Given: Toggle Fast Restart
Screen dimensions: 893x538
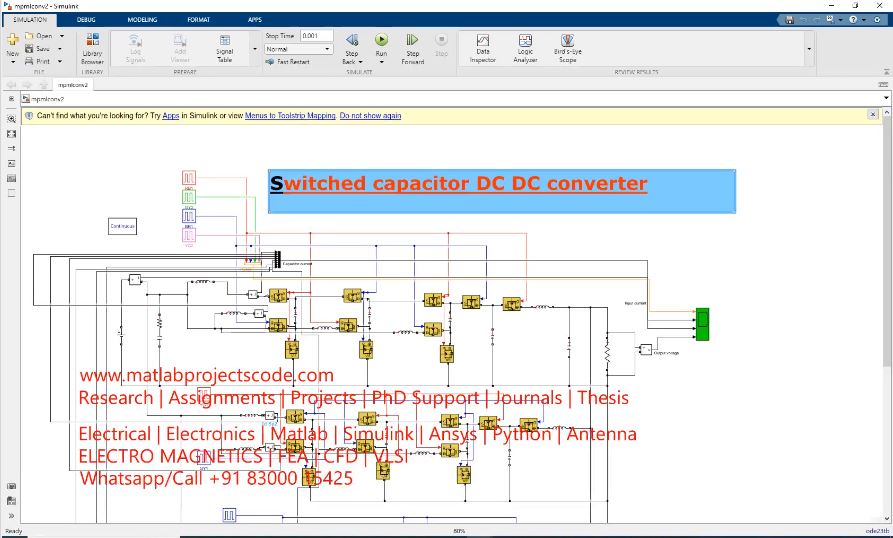Looking at the screenshot, I should 288,61.
